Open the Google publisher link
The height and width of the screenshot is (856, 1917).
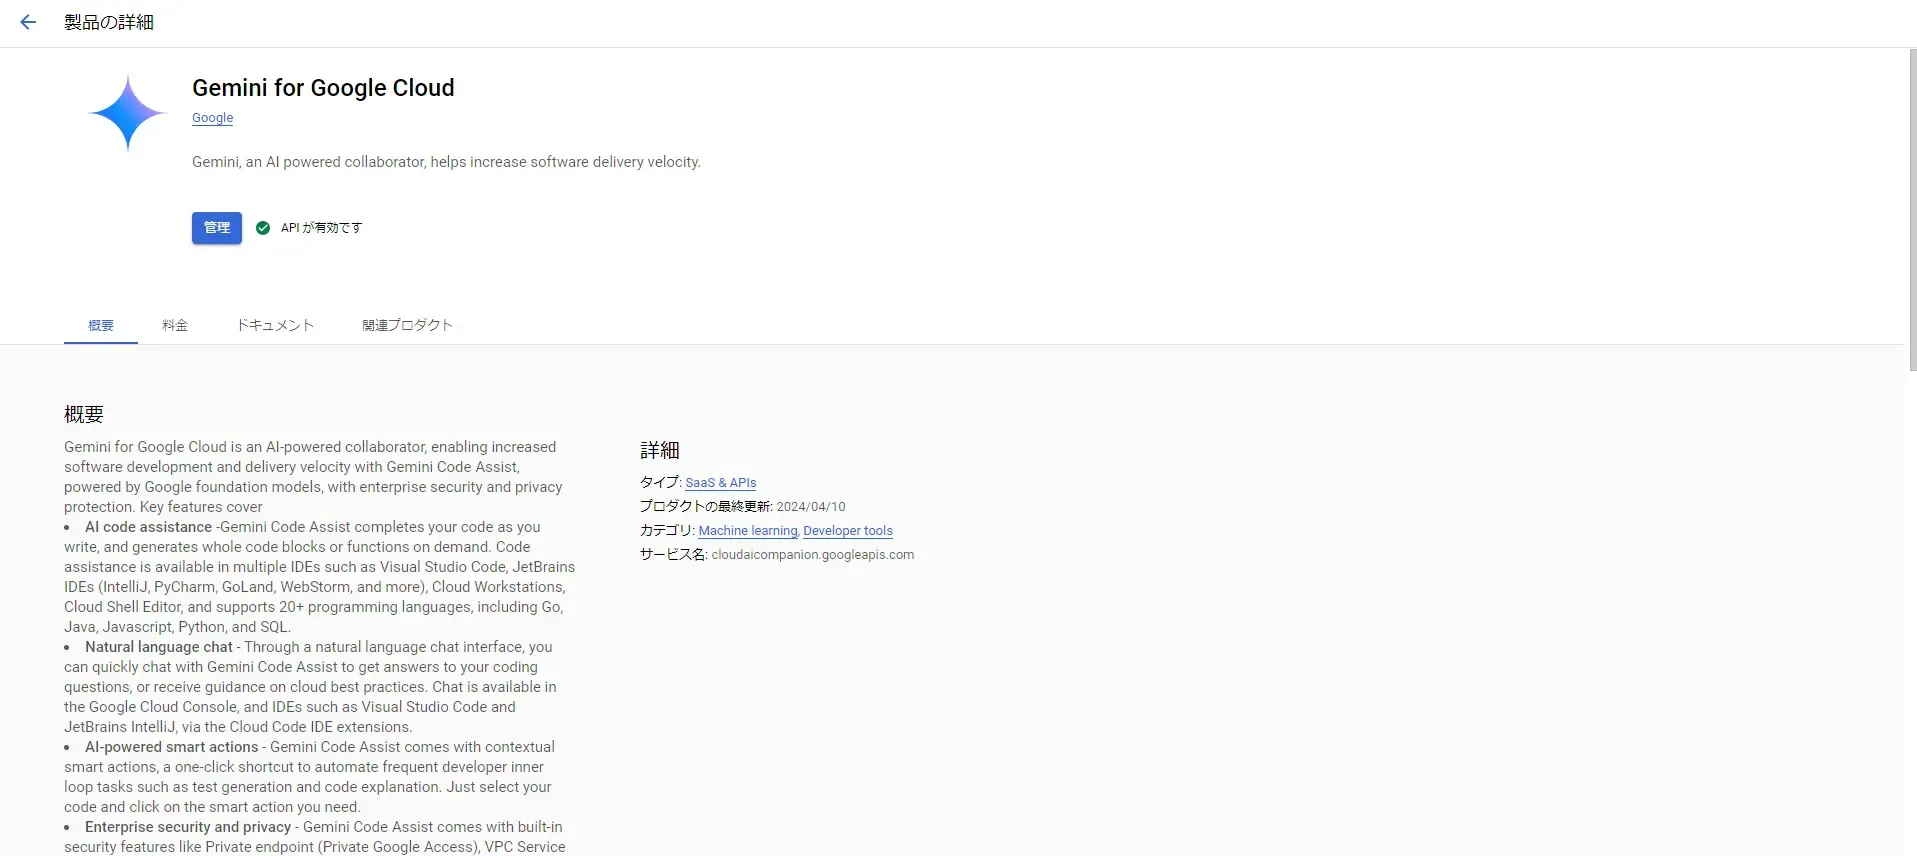[x=212, y=118]
